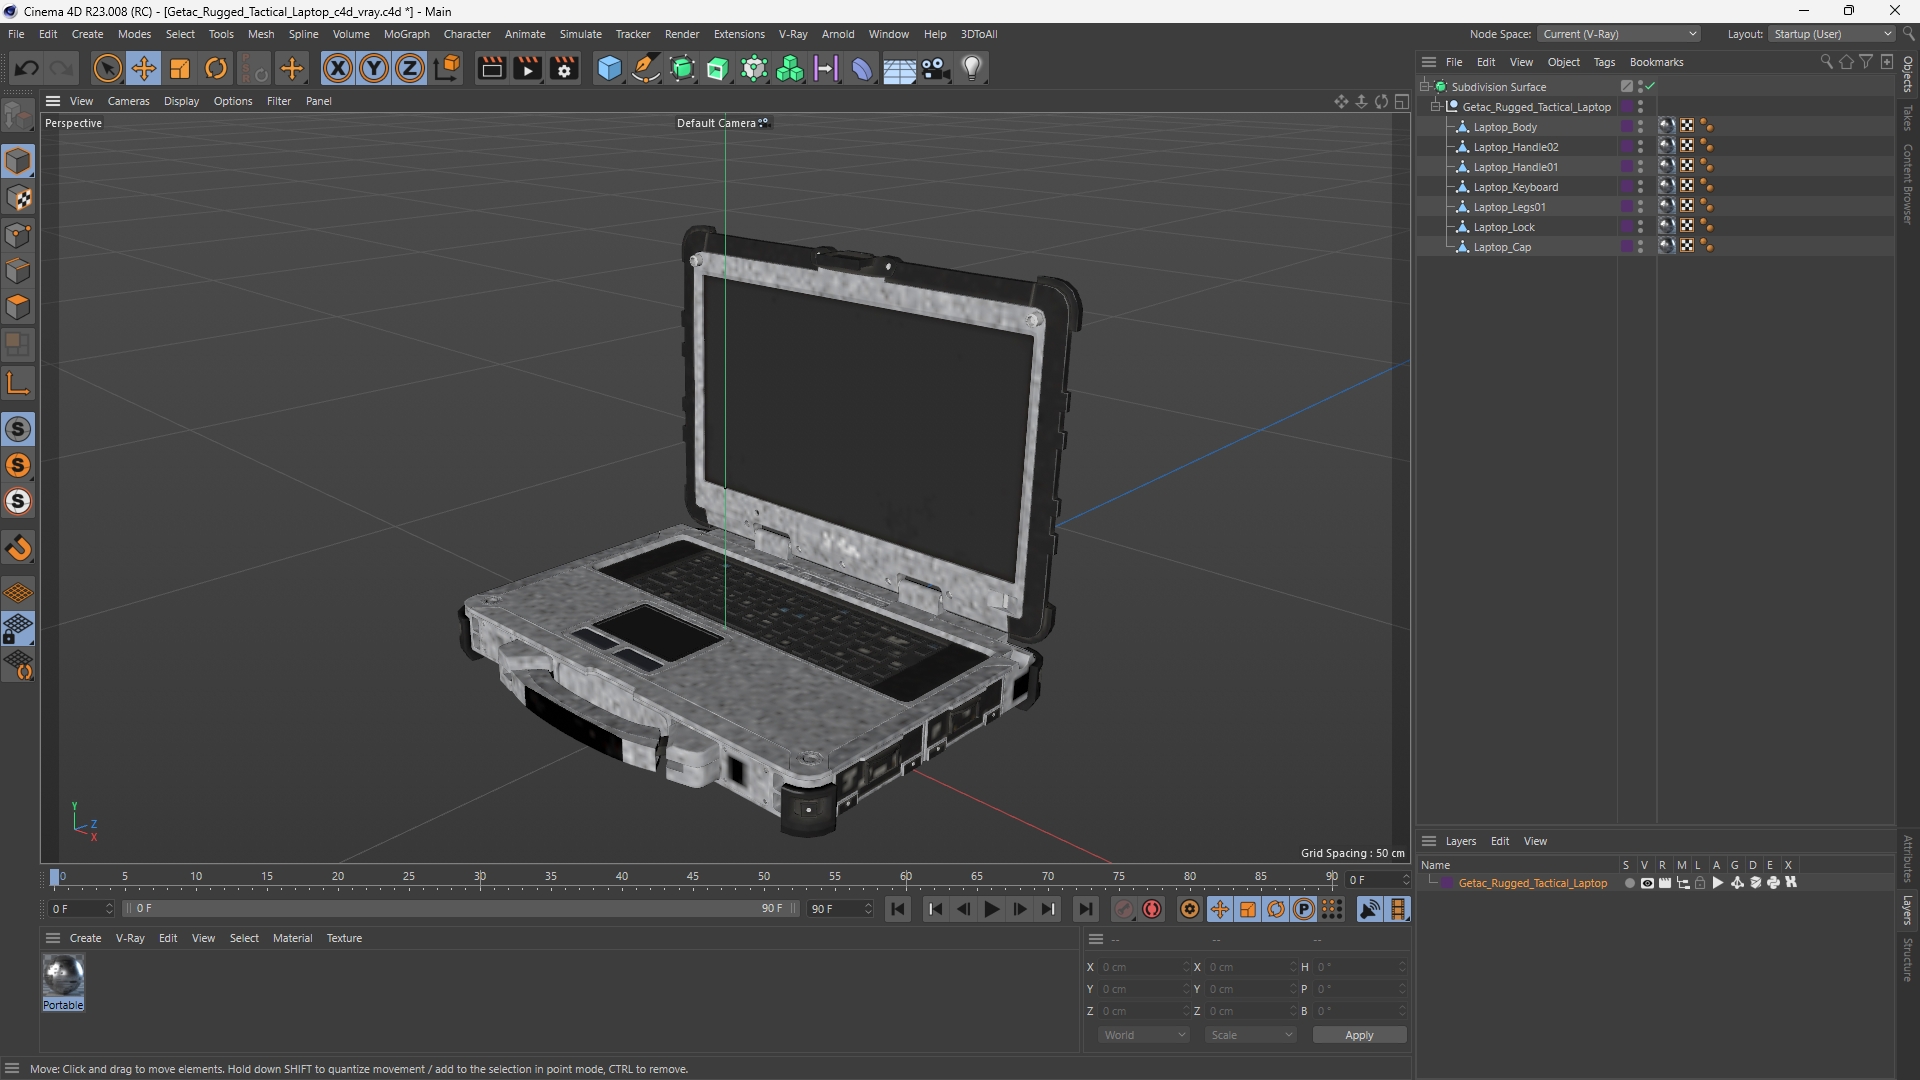Viewport: 1920px width, 1080px height.
Task: Click Make Editable icon in left sidebar
Action: coord(18,116)
